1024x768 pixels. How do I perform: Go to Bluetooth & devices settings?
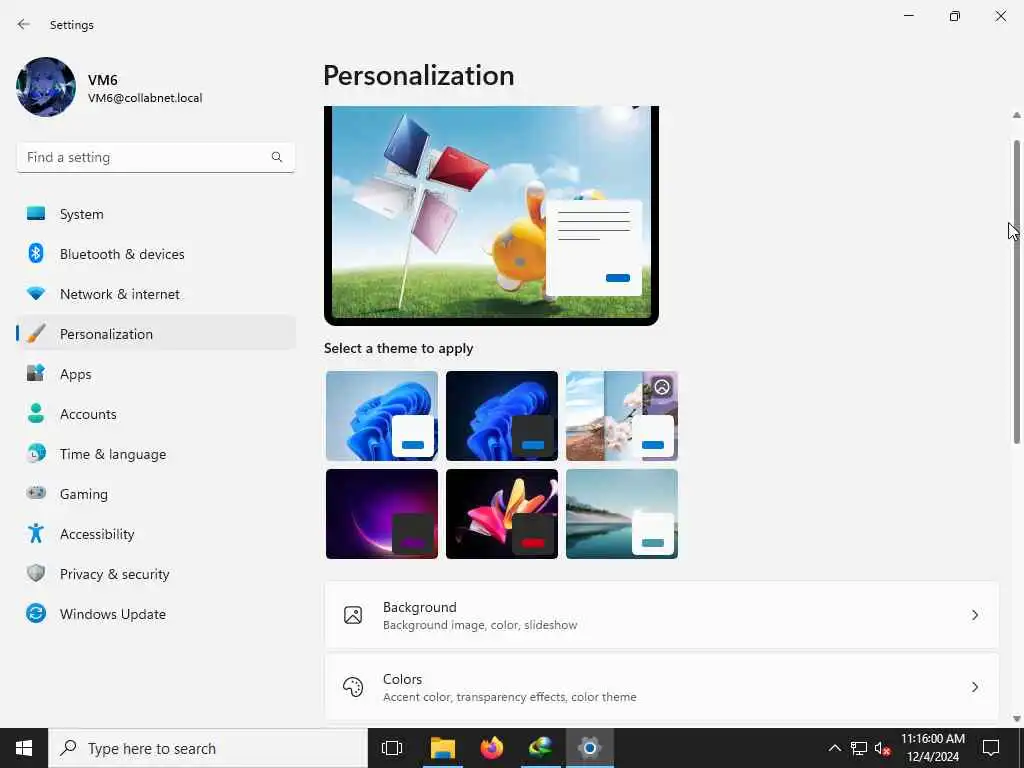tap(156, 253)
